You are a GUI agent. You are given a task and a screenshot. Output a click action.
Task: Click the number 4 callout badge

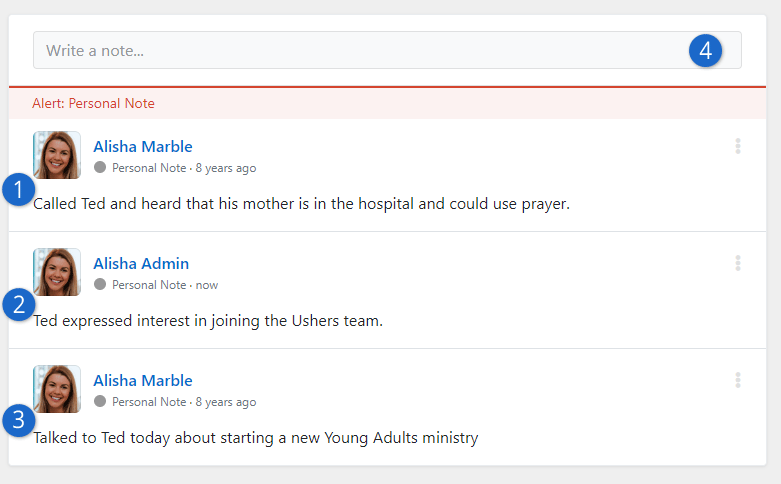pos(705,51)
